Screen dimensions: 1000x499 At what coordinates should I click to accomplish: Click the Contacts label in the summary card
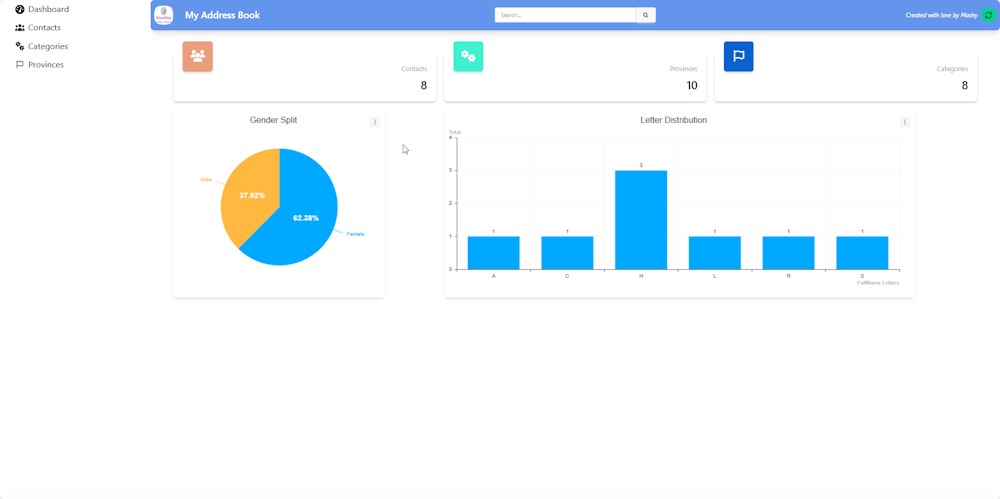pyautogui.click(x=414, y=69)
